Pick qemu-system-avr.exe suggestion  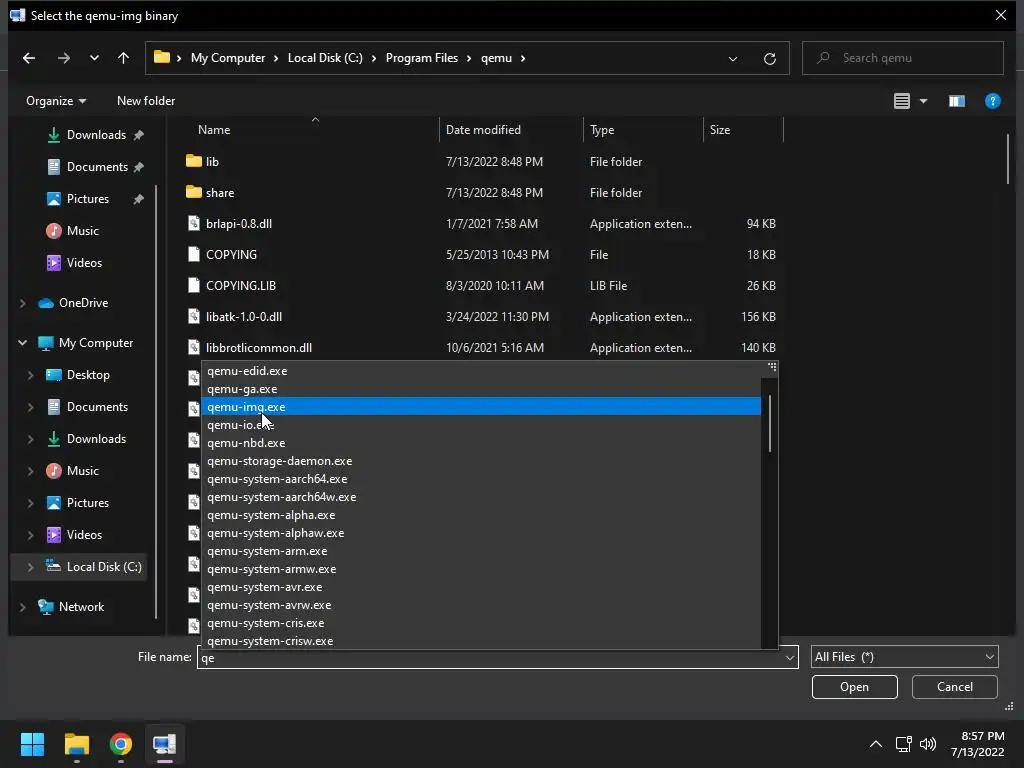[x=481, y=587]
